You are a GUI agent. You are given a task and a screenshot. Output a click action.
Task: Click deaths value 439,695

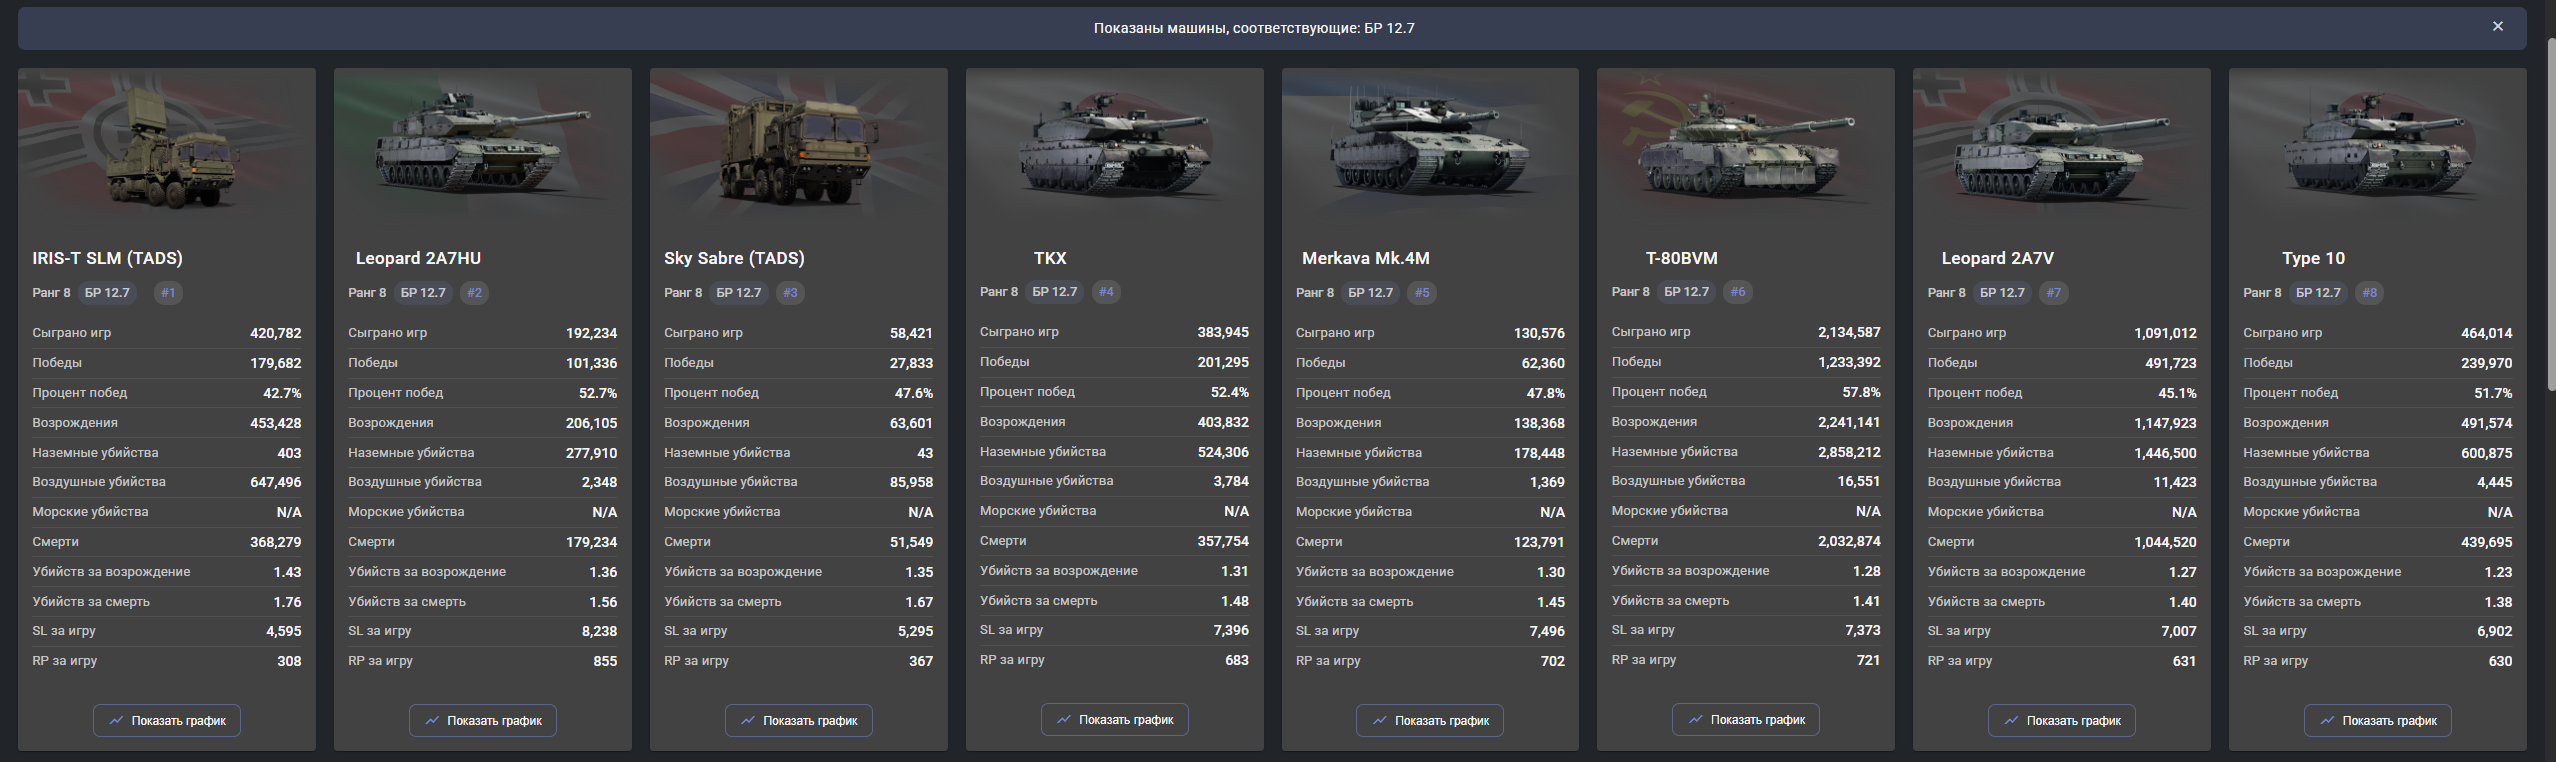pos(2486,542)
